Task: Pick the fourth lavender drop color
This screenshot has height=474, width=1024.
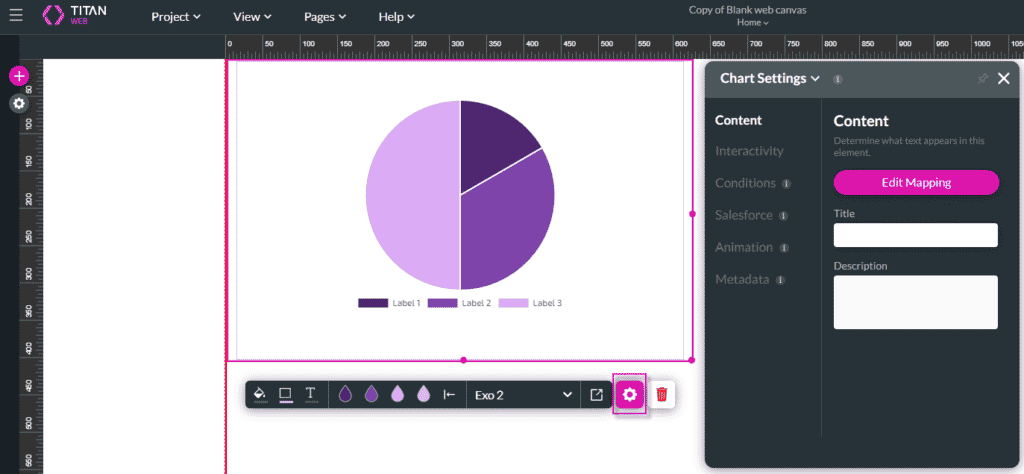Action: click(x=423, y=394)
